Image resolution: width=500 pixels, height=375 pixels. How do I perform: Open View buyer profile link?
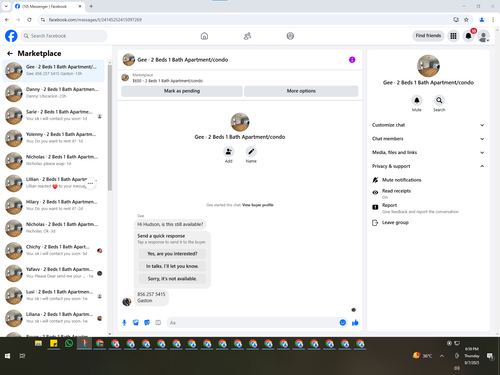coord(258,205)
